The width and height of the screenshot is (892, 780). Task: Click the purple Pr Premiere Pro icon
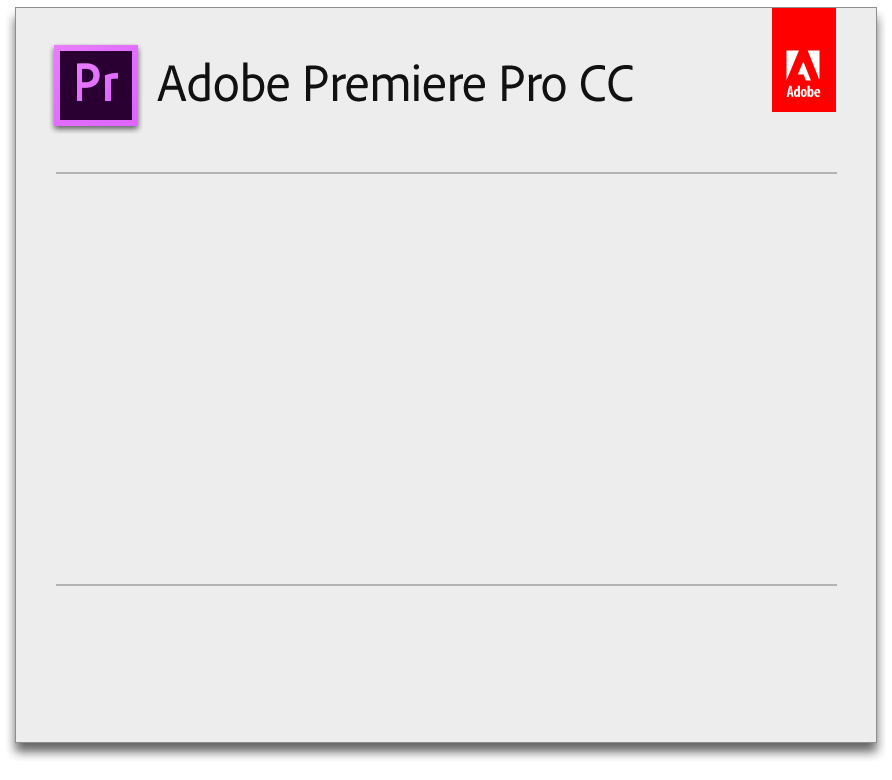coord(95,85)
